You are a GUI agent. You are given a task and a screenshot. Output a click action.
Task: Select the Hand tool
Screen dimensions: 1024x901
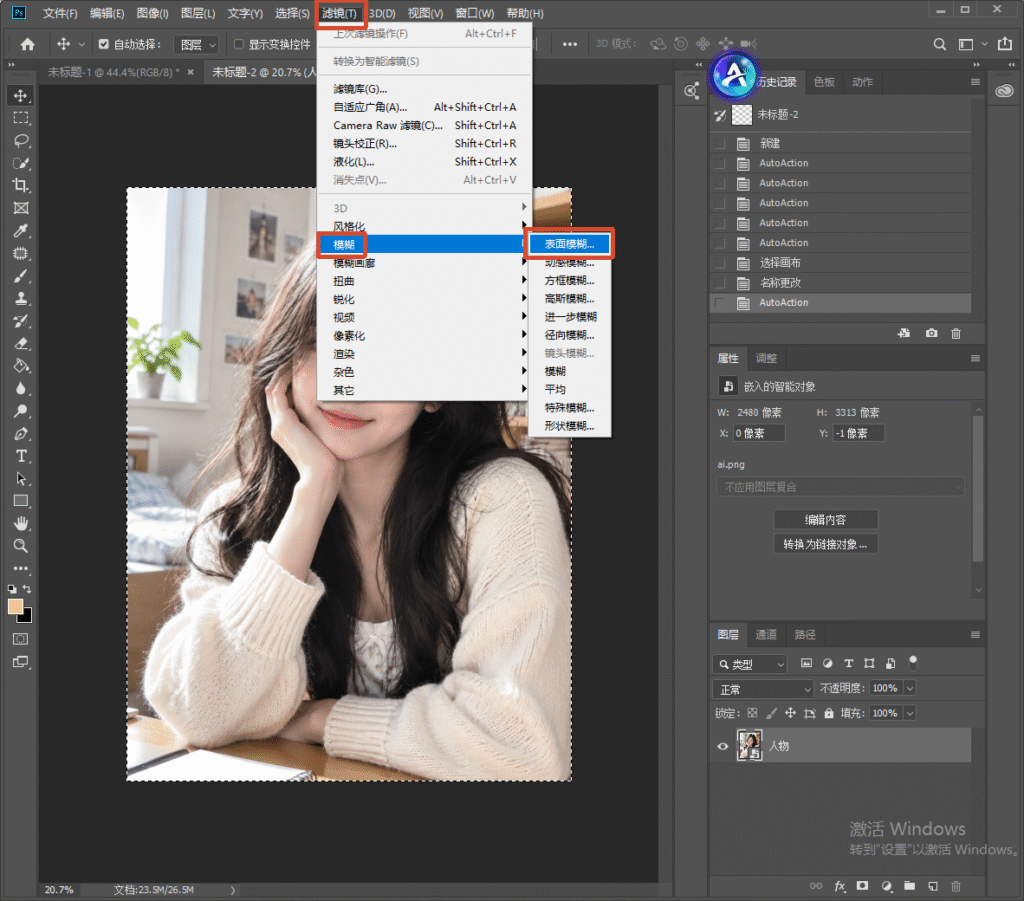21,524
